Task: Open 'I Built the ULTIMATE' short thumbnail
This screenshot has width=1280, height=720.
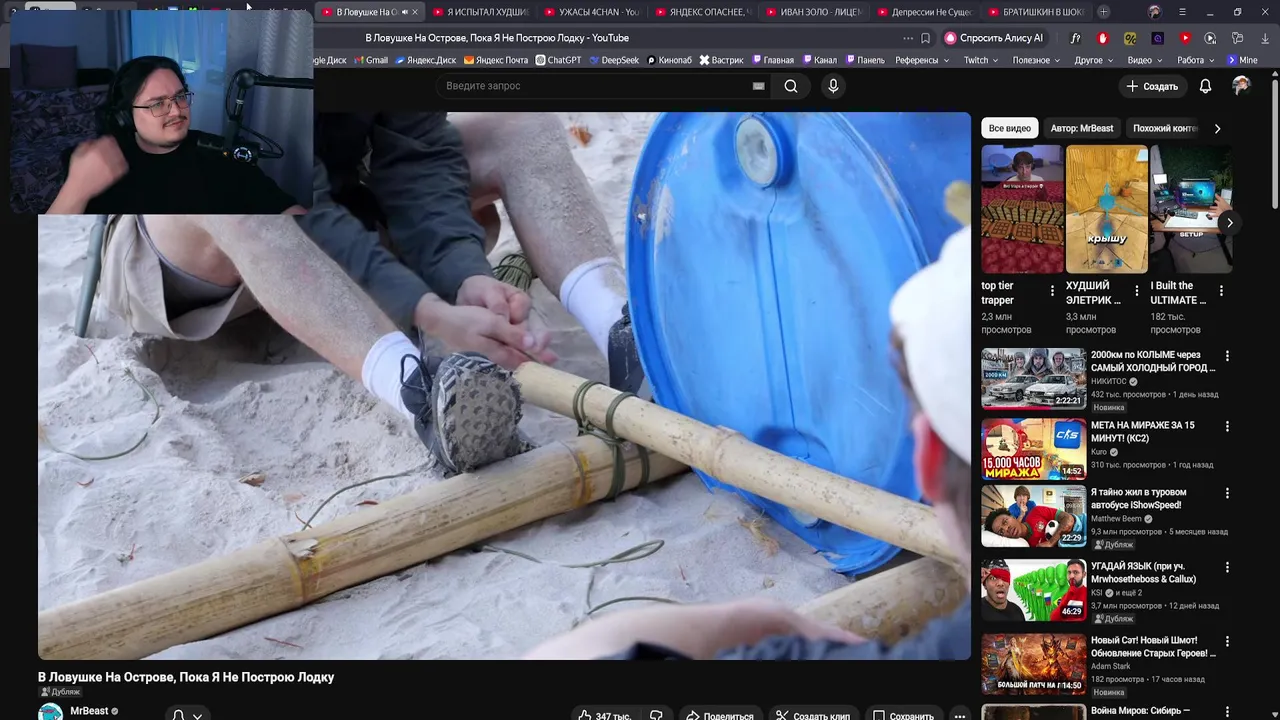Action: 1191,209
